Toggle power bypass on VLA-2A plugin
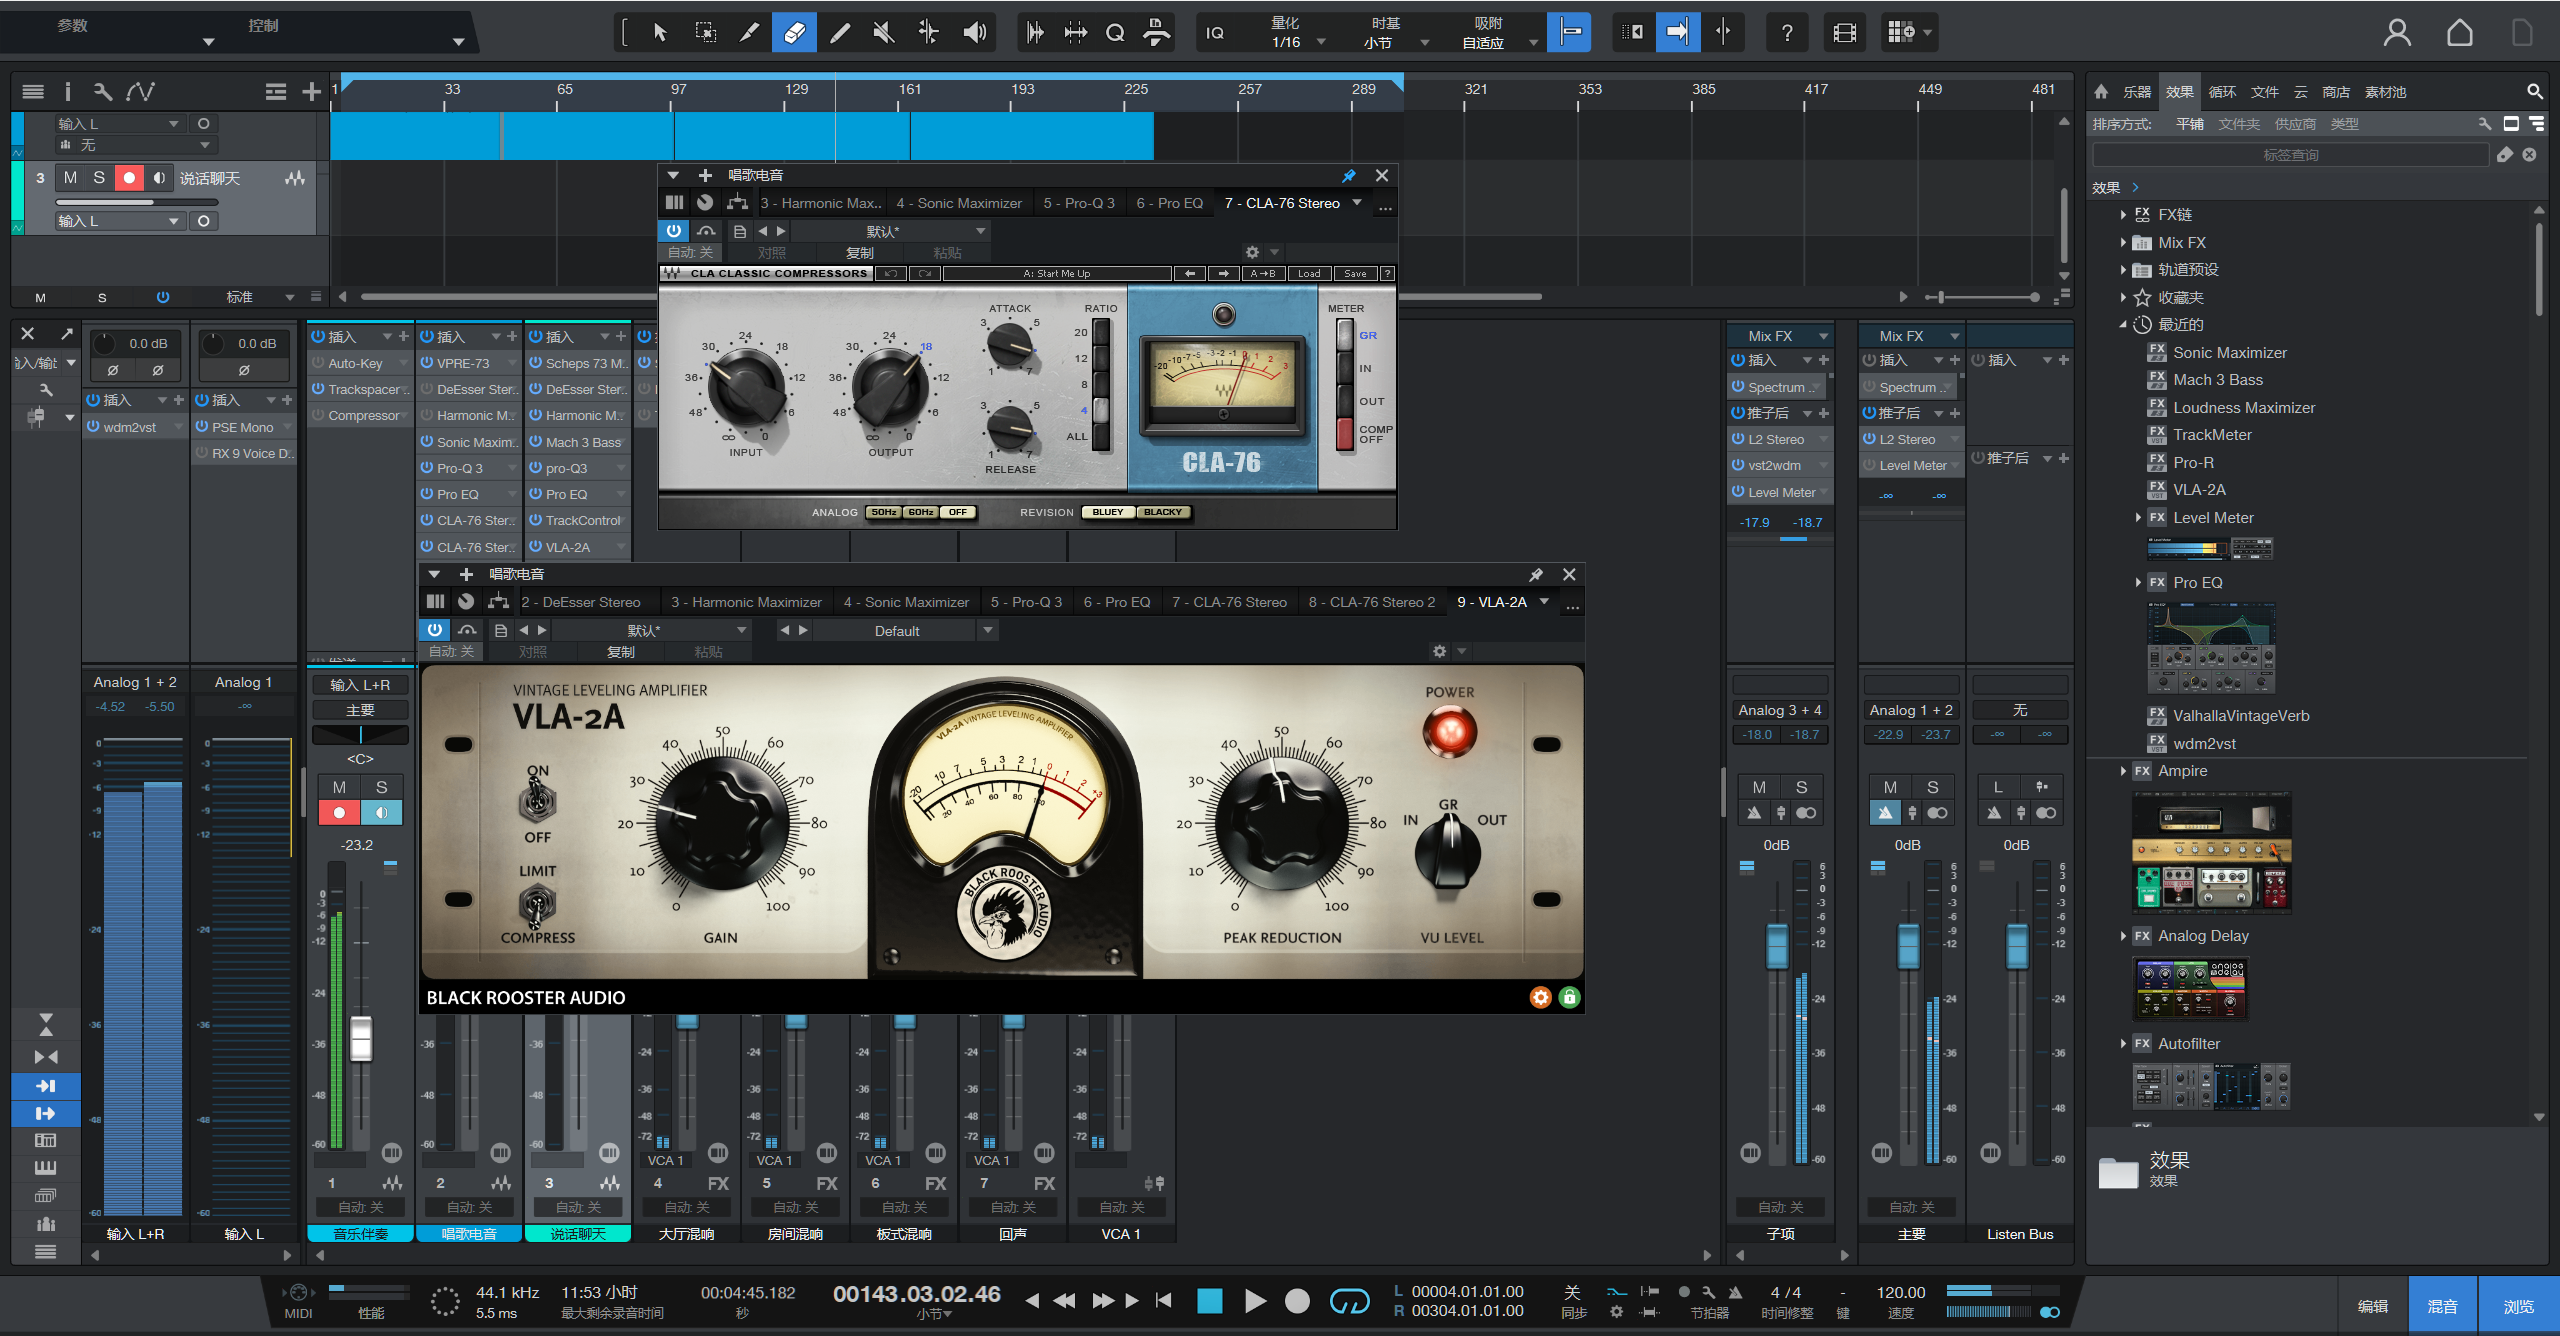 pyautogui.click(x=435, y=630)
